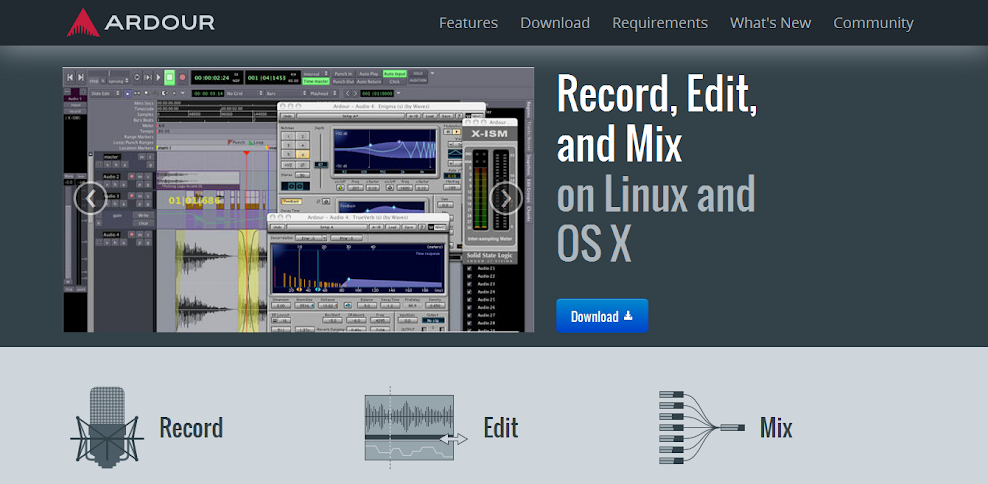Viewport: 988px width, 484px height.
Task: Click the Ardour logo in the header
Action: pyautogui.click(x=141, y=23)
